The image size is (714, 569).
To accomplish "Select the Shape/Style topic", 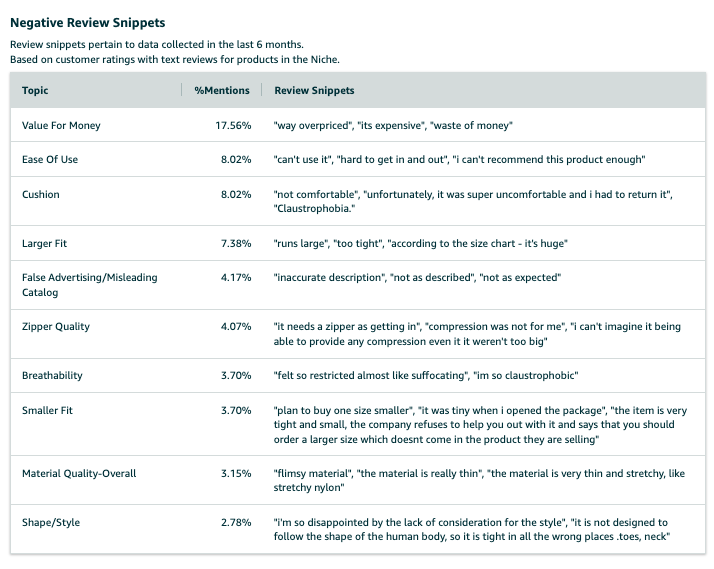I will point(50,522).
